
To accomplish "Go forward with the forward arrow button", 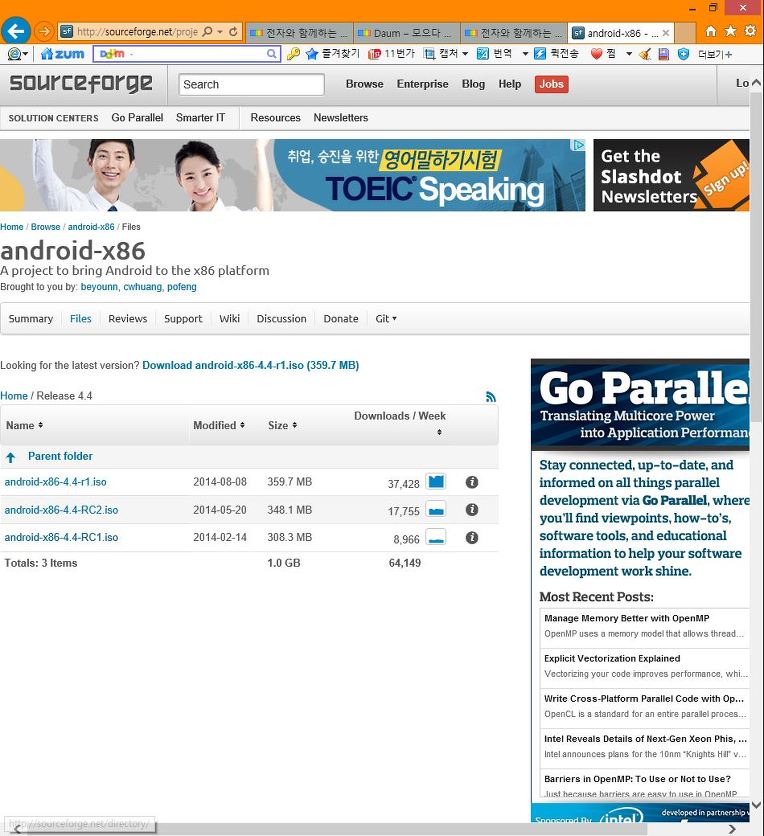I will (44, 31).
